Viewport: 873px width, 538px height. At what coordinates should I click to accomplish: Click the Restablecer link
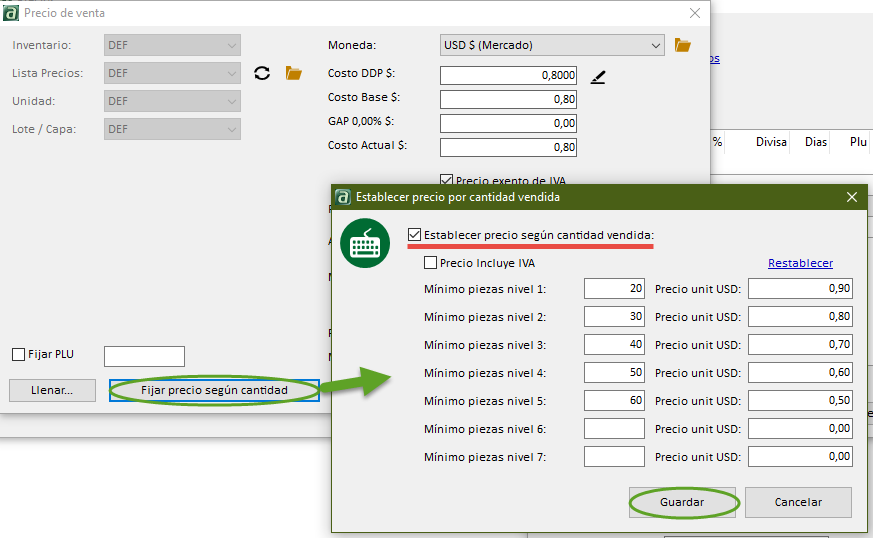click(800, 263)
